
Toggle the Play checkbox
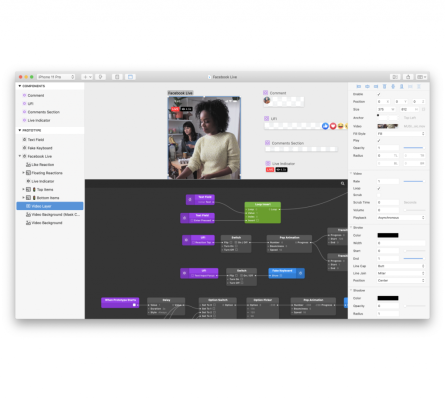(379, 140)
